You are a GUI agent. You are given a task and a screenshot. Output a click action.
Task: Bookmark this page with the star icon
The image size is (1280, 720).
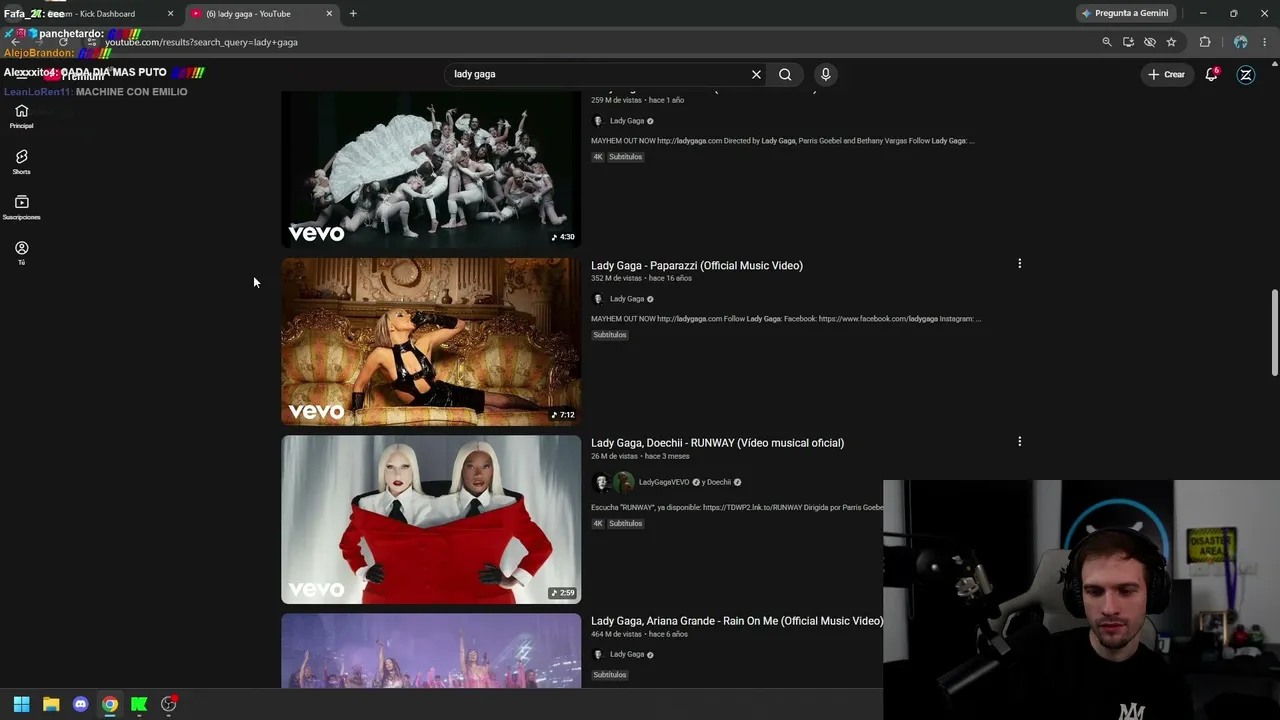point(1171,42)
